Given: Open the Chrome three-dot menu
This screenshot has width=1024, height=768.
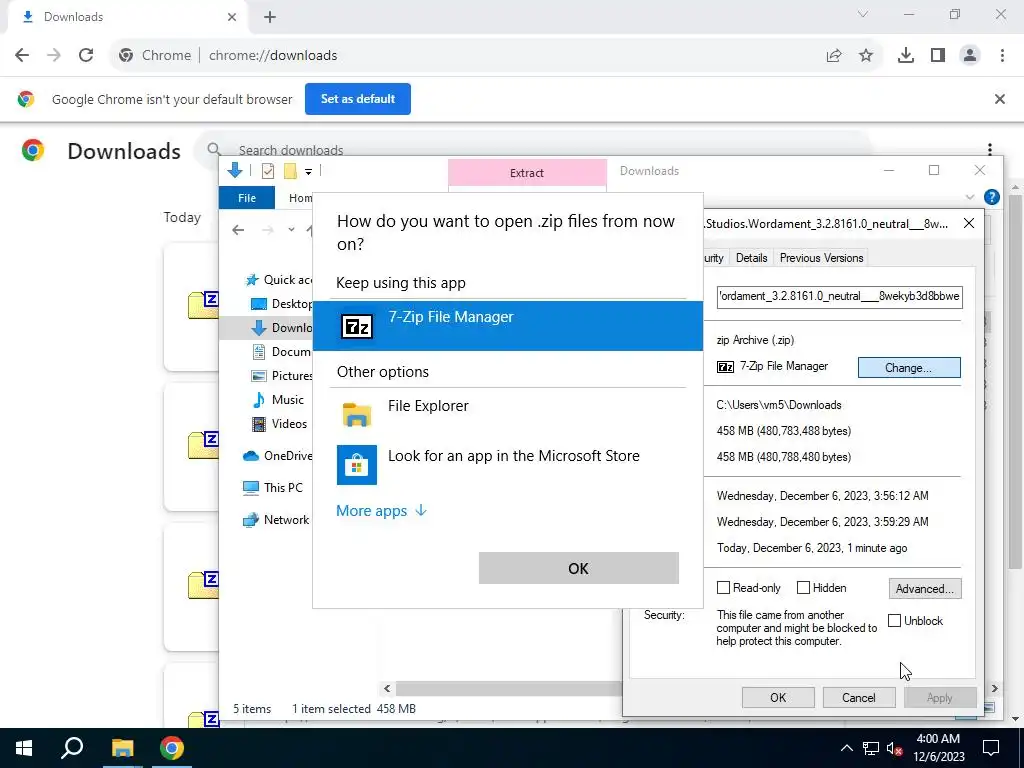Looking at the screenshot, I should [1002, 56].
